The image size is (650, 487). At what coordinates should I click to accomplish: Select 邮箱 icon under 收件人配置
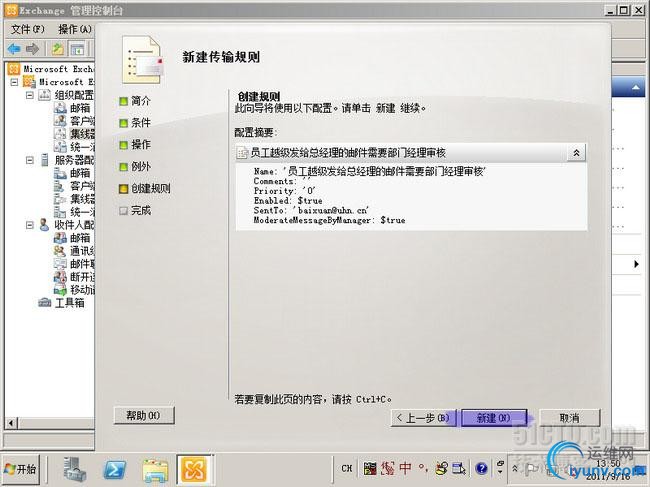click(x=60, y=238)
